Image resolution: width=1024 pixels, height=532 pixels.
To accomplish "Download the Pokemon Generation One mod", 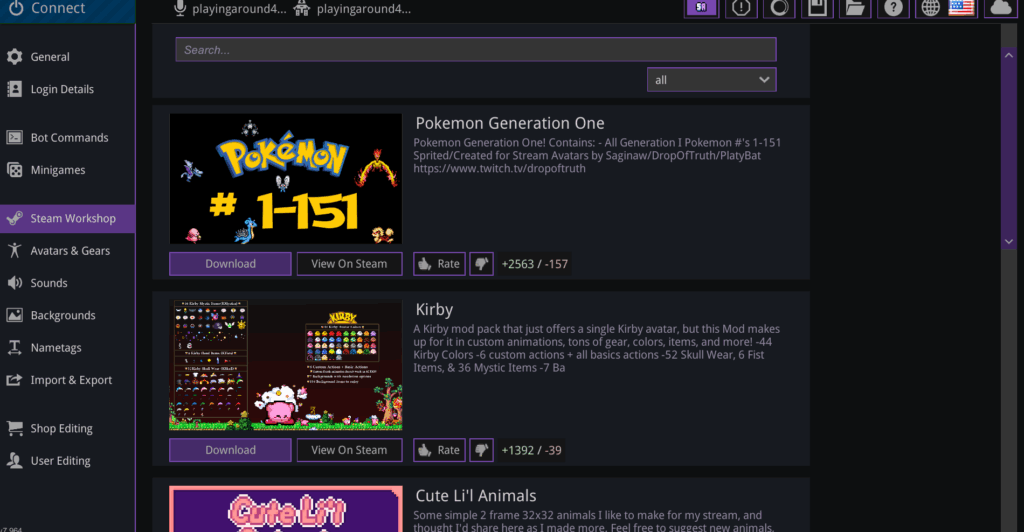I will click(230, 264).
